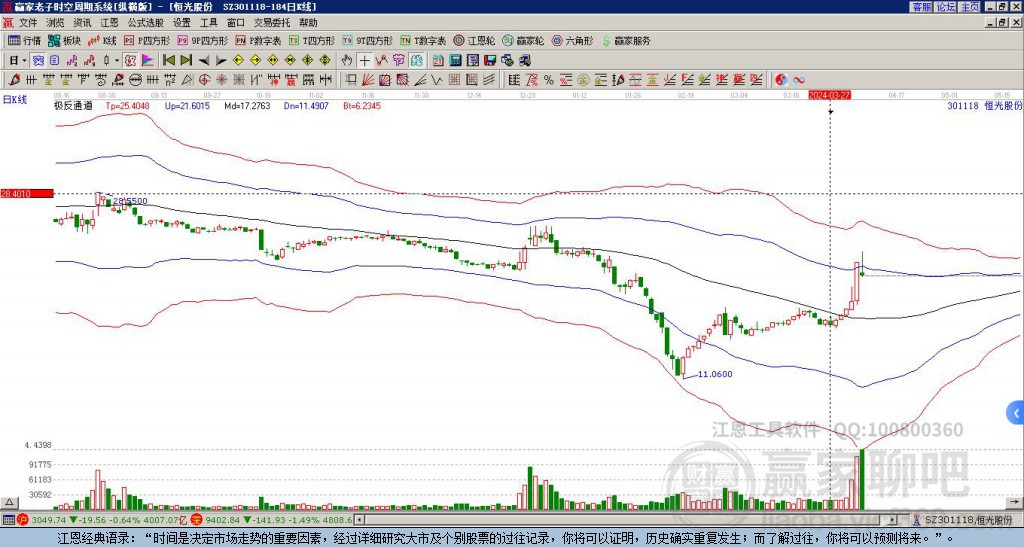Click the up-triangle button at volume panel

click(x=9, y=502)
